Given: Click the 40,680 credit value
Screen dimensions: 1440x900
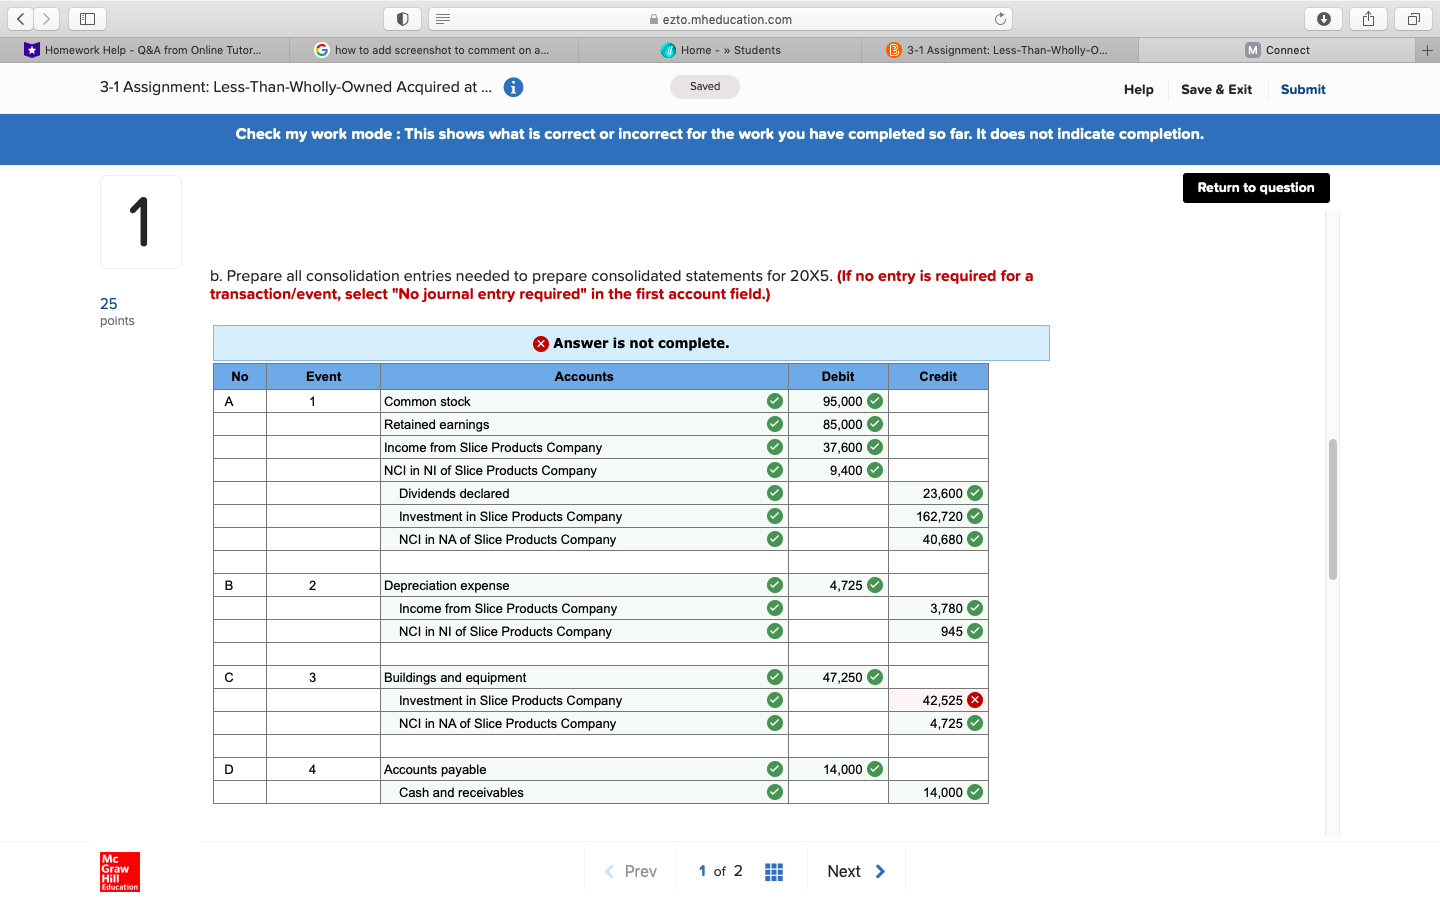Looking at the screenshot, I should tap(943, 539).
